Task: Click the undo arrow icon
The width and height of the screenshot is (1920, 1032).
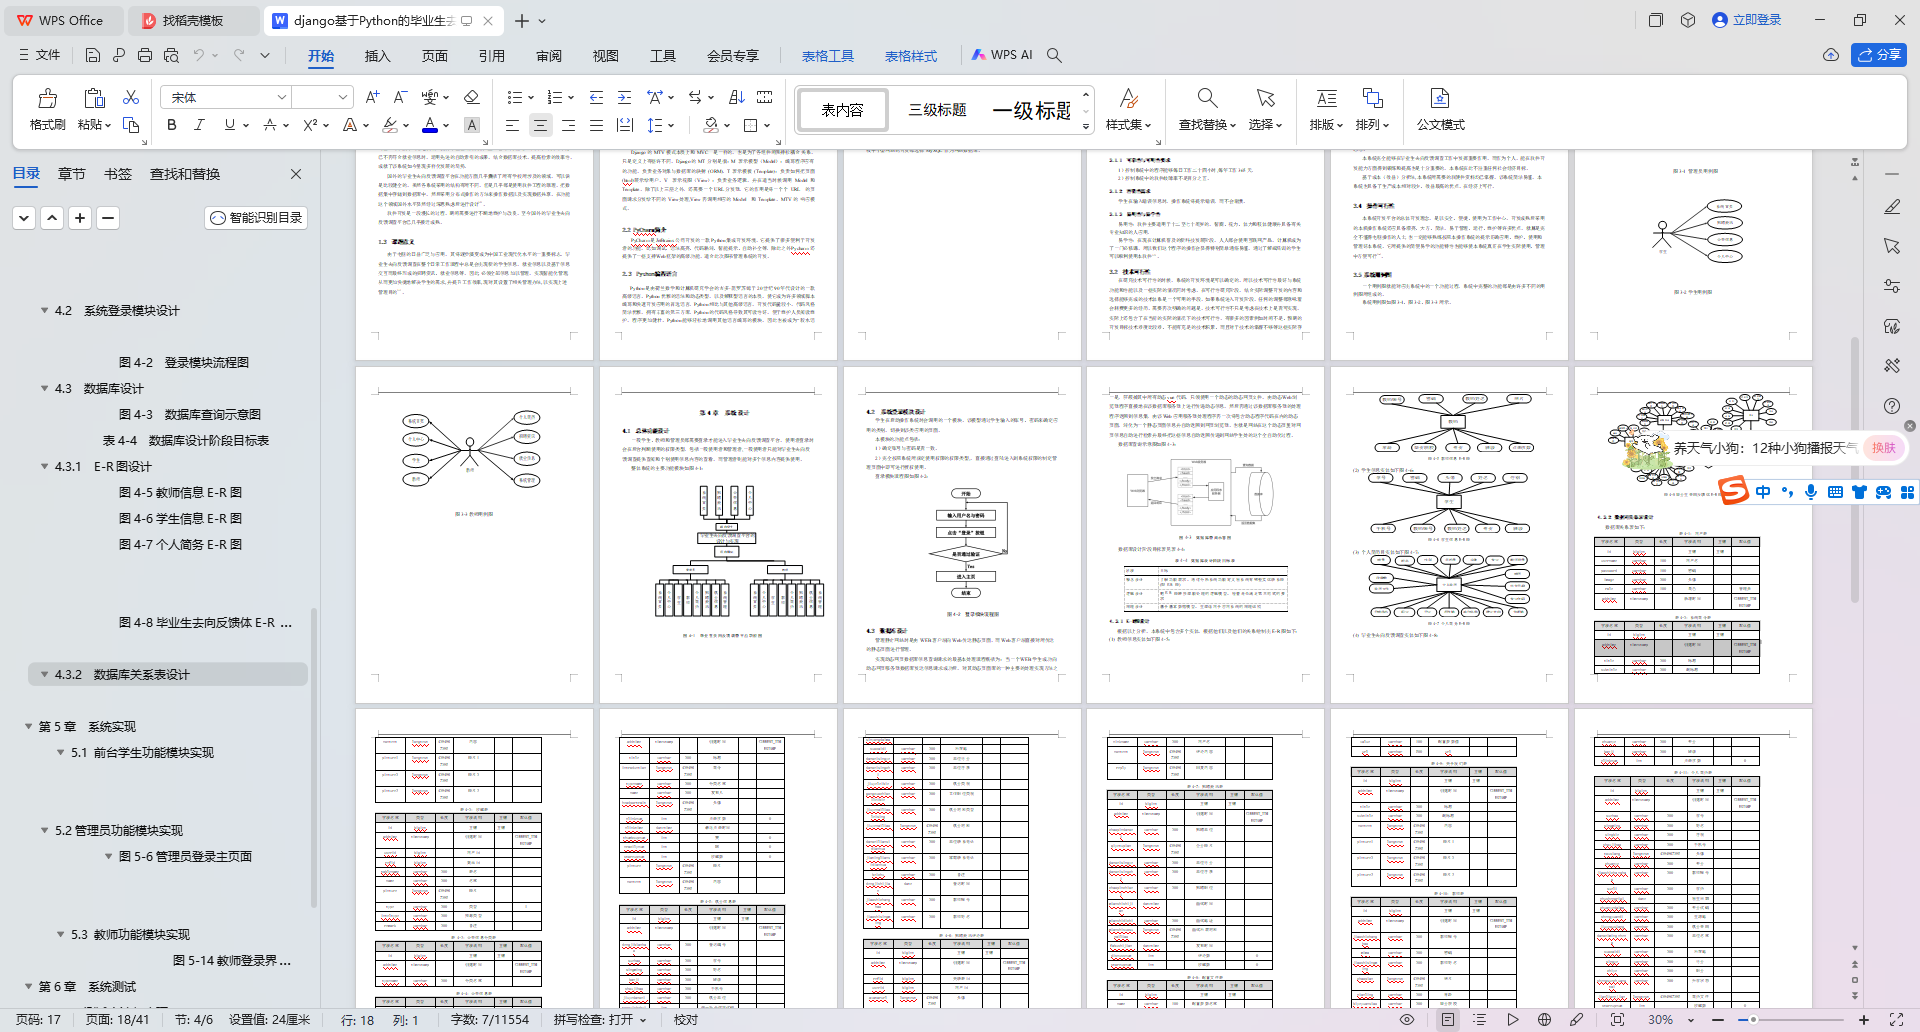Action: point(199,55)
